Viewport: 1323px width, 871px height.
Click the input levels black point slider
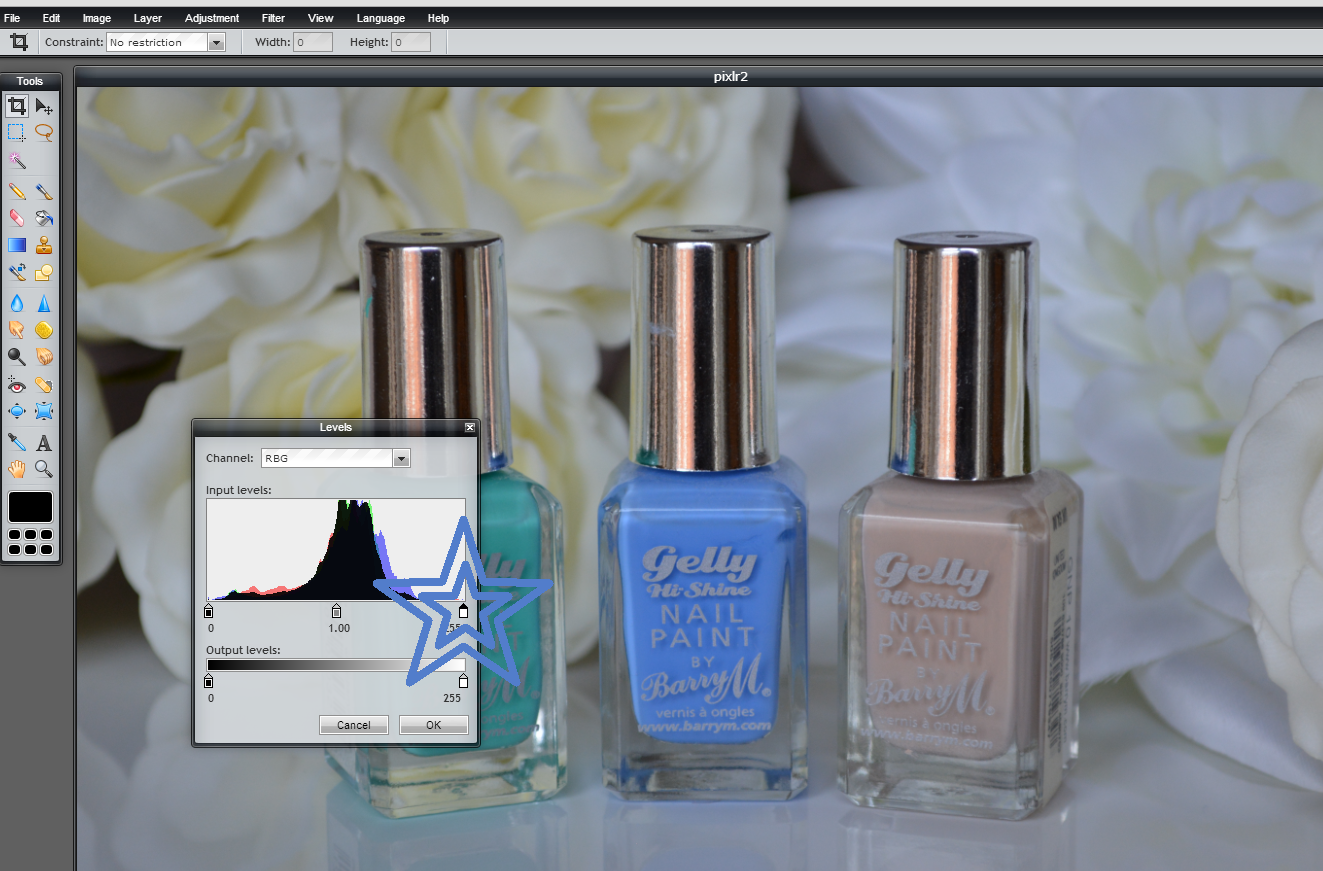coord(209,611)
